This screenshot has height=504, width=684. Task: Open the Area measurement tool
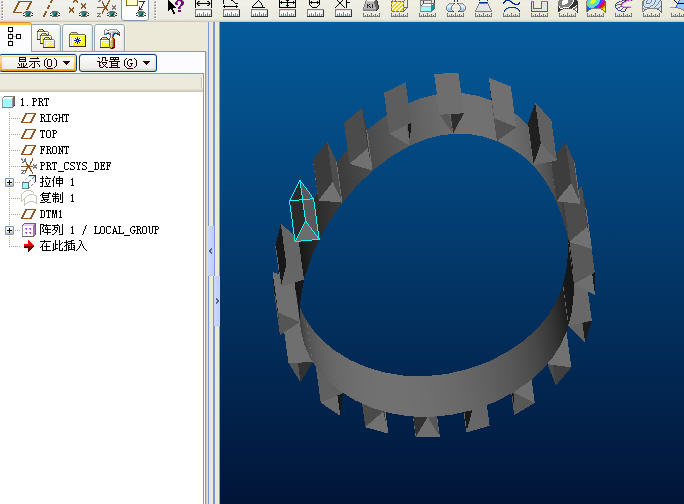coord(287,8)
